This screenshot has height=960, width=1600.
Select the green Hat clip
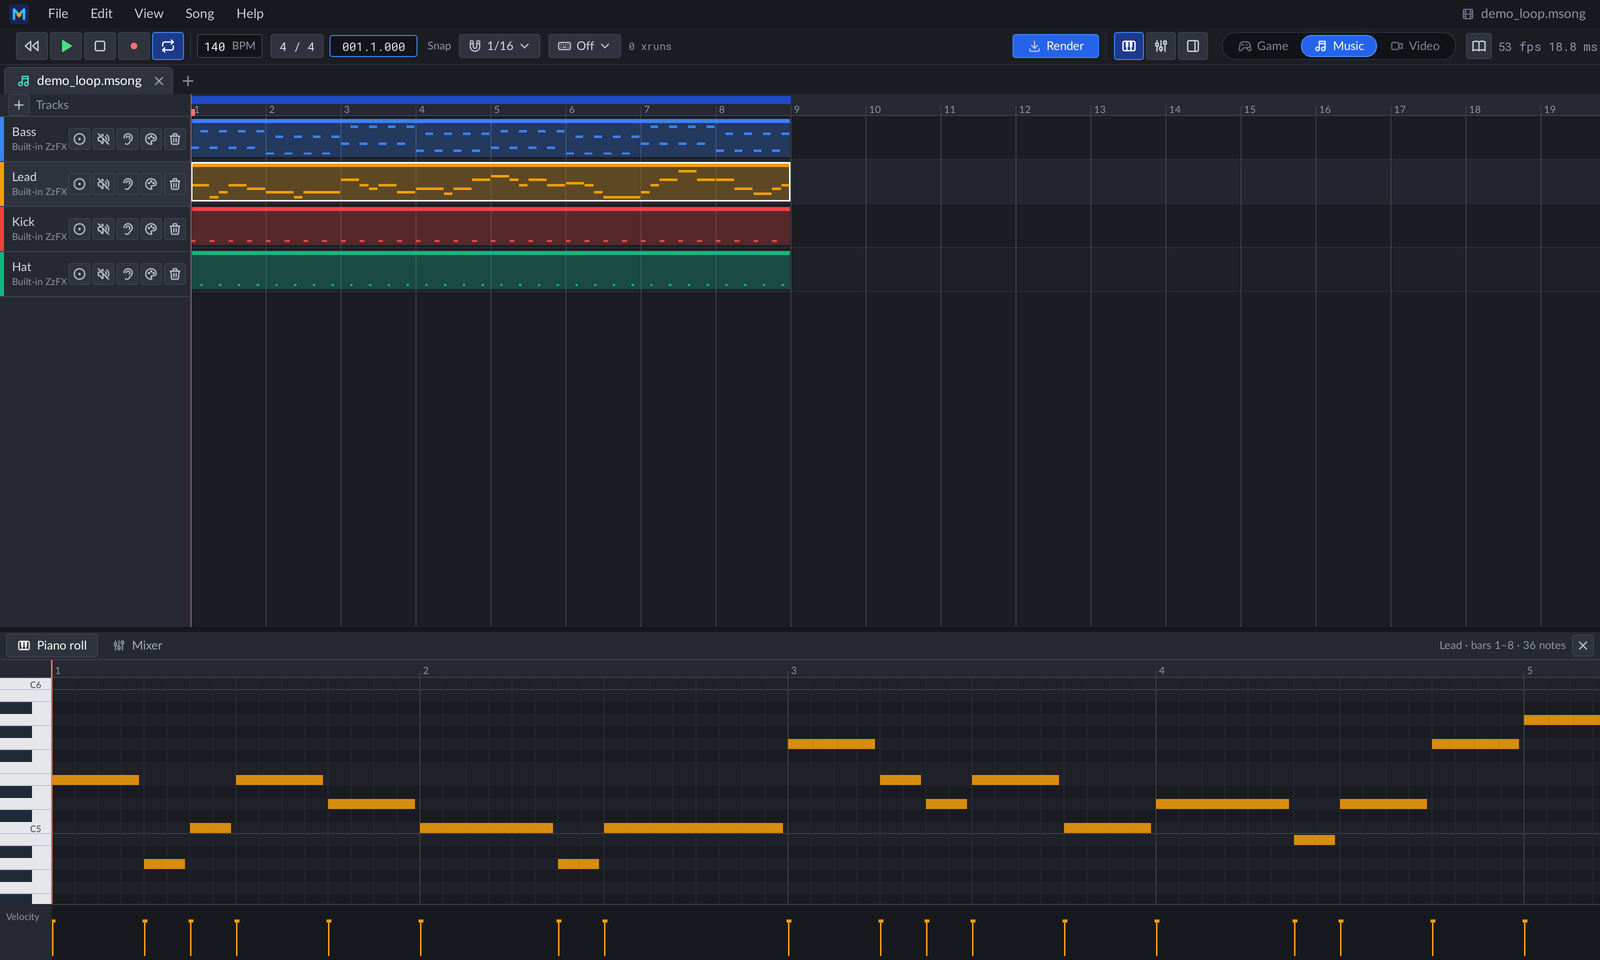[491, 270]
